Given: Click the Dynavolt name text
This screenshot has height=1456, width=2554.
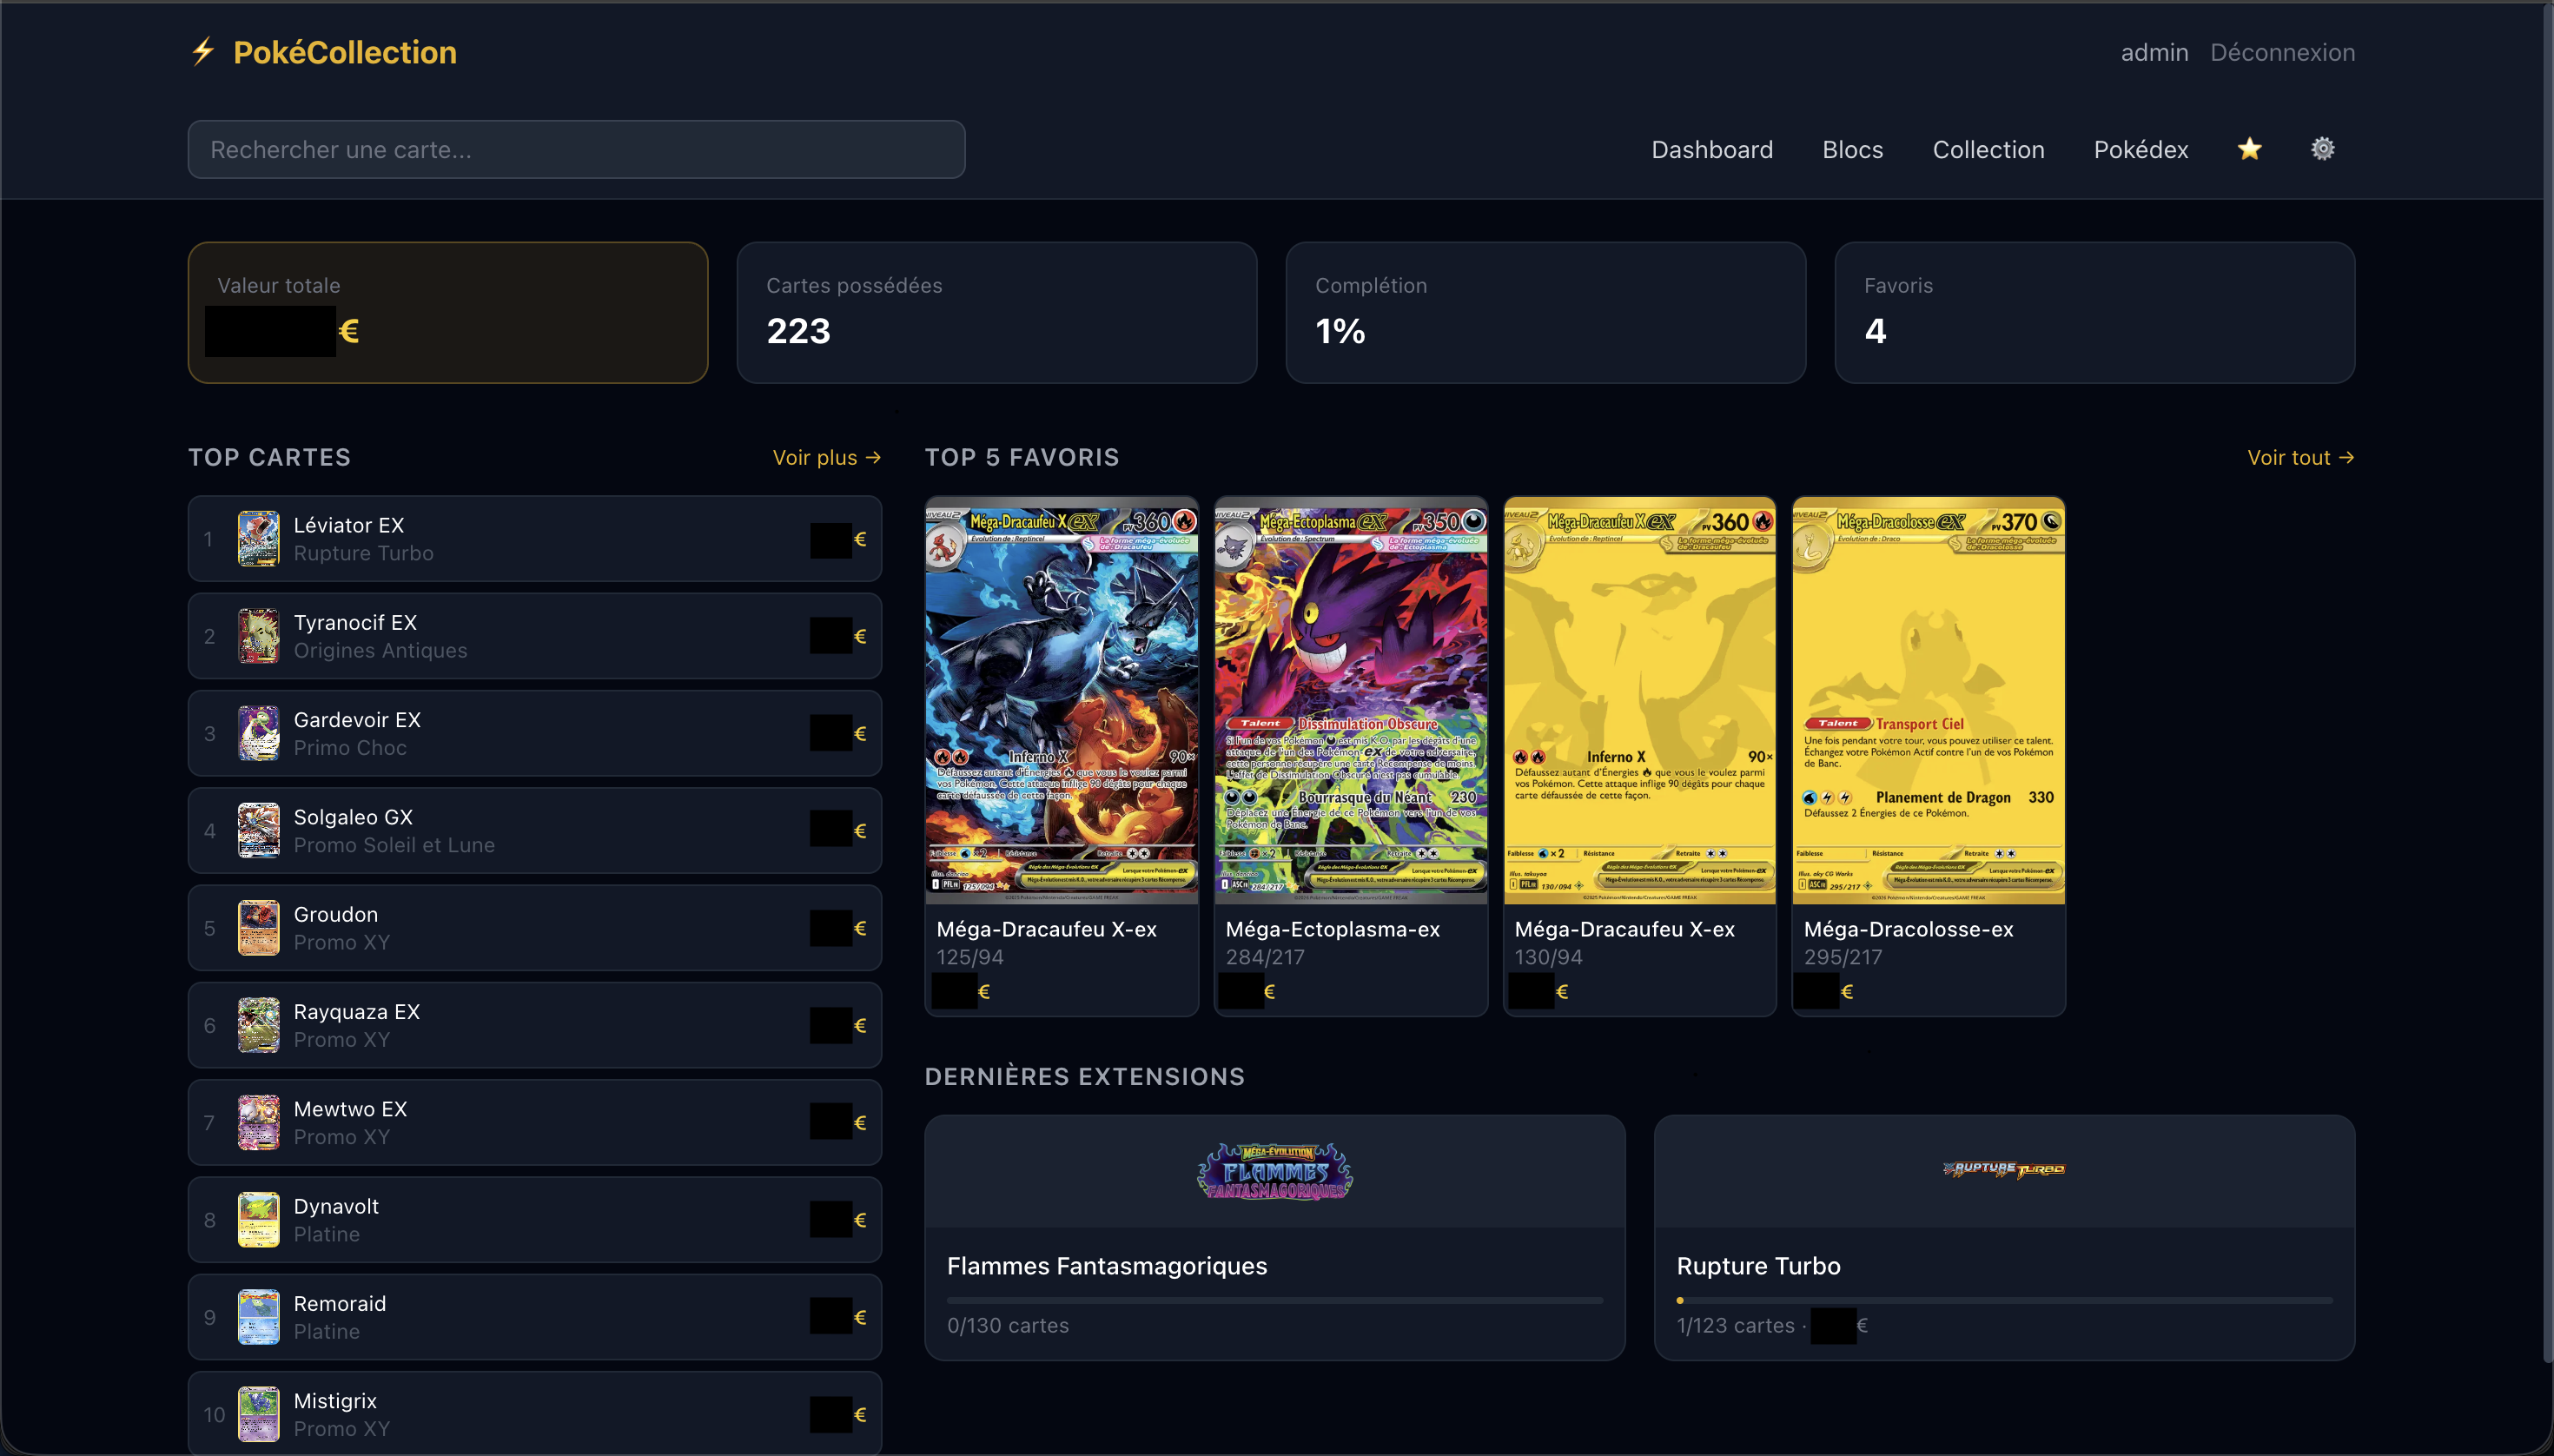Looking at the screenshot, I should coord(336,1206).
